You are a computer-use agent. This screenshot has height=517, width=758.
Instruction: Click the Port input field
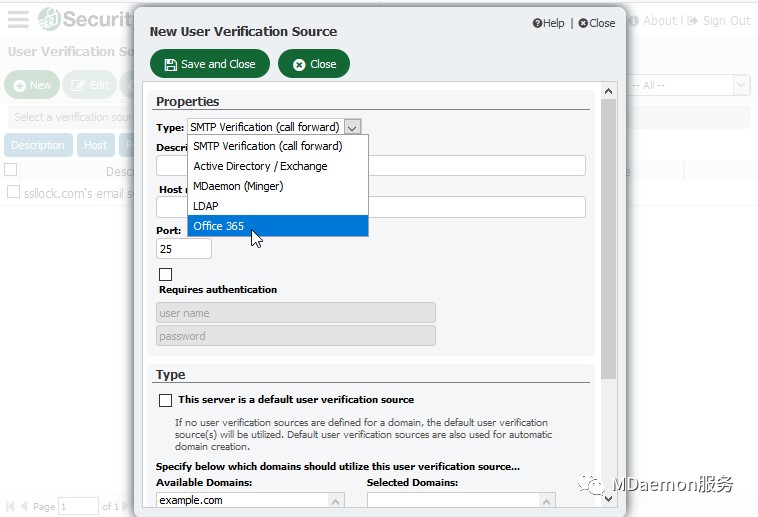click(x=184, y=249)
